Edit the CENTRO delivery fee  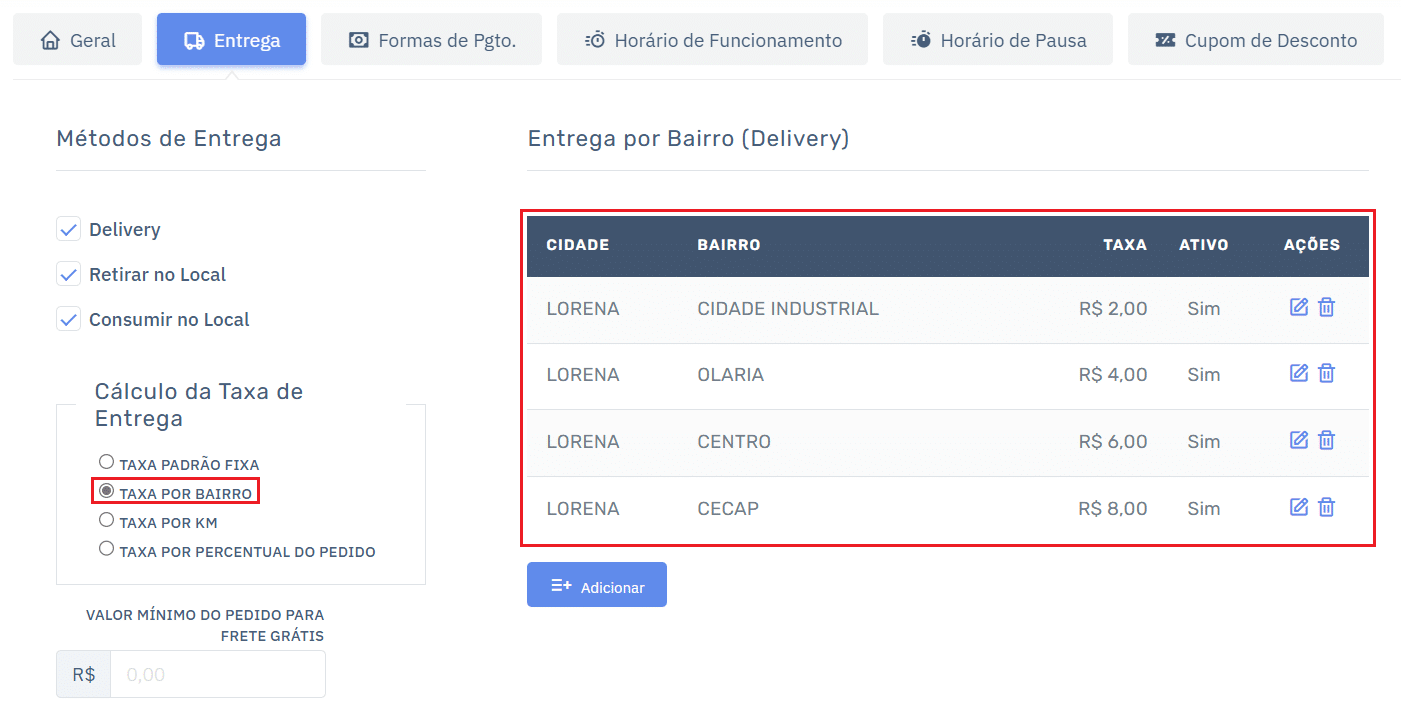1298,440
